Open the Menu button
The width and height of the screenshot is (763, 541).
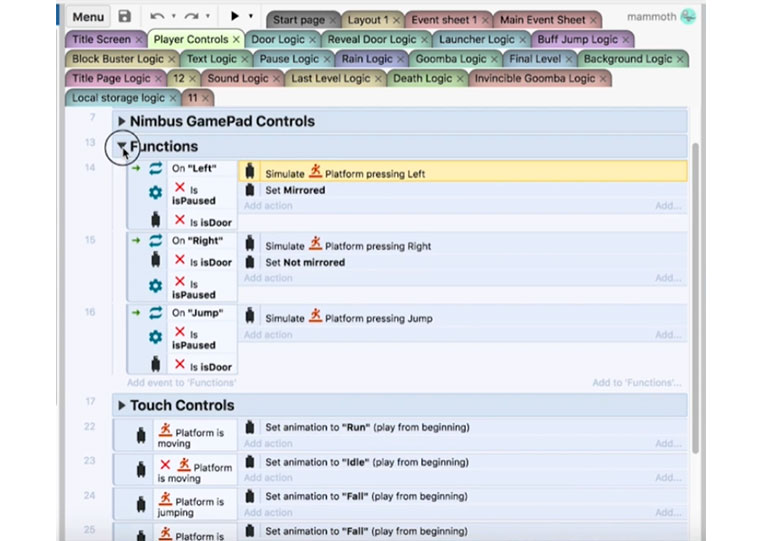(x=88, y=17)
